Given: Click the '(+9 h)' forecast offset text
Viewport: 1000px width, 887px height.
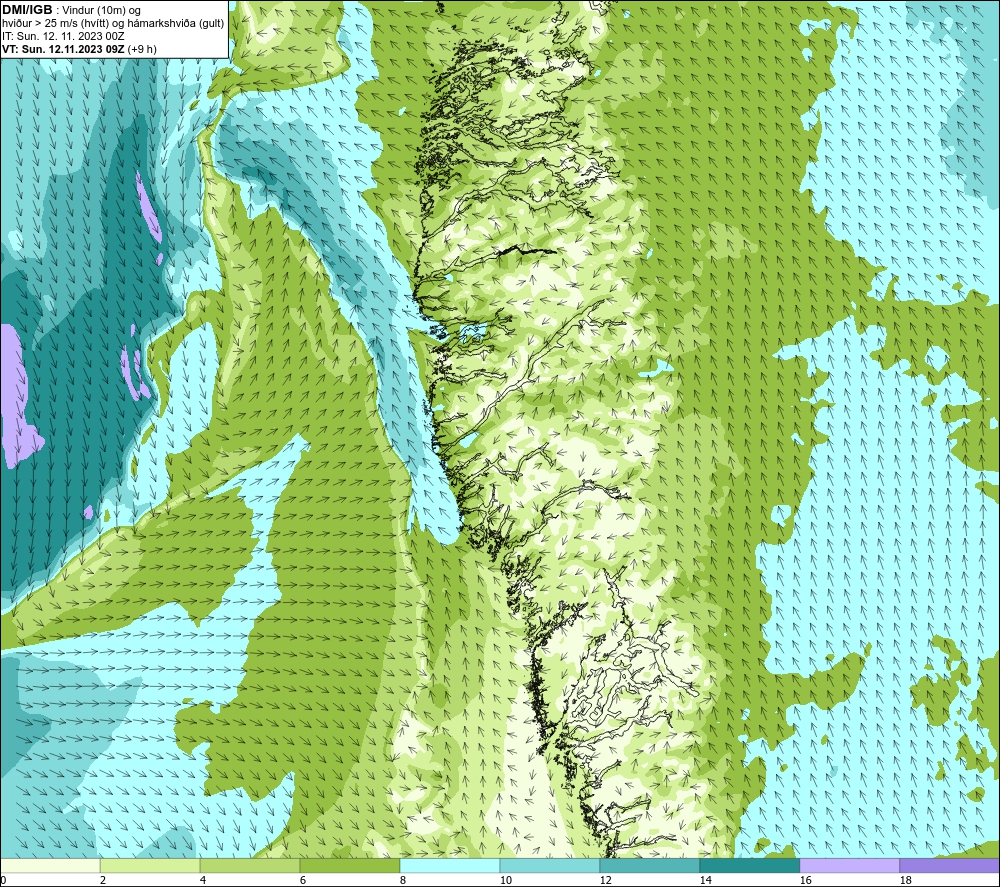Looking at the screenshot, I should [x=142, y=49].
